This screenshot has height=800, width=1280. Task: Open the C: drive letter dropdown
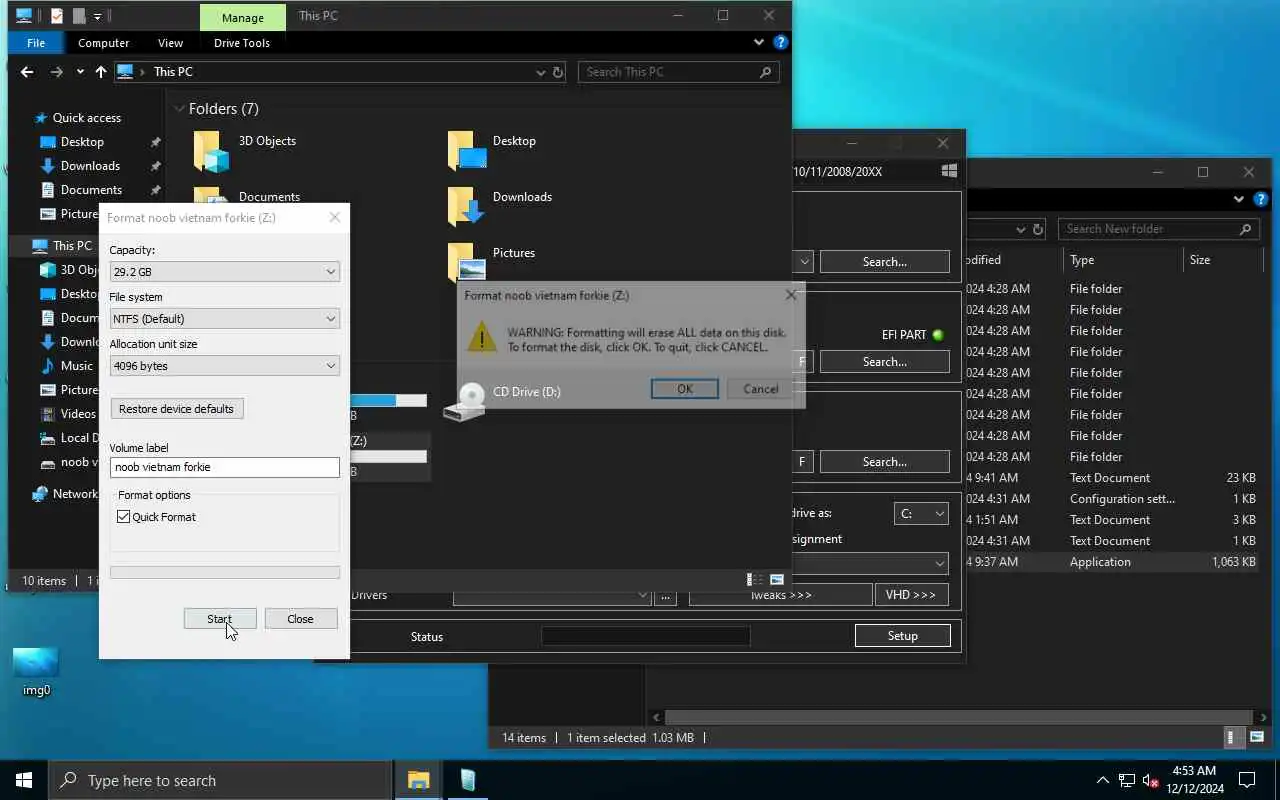point(921,513)
